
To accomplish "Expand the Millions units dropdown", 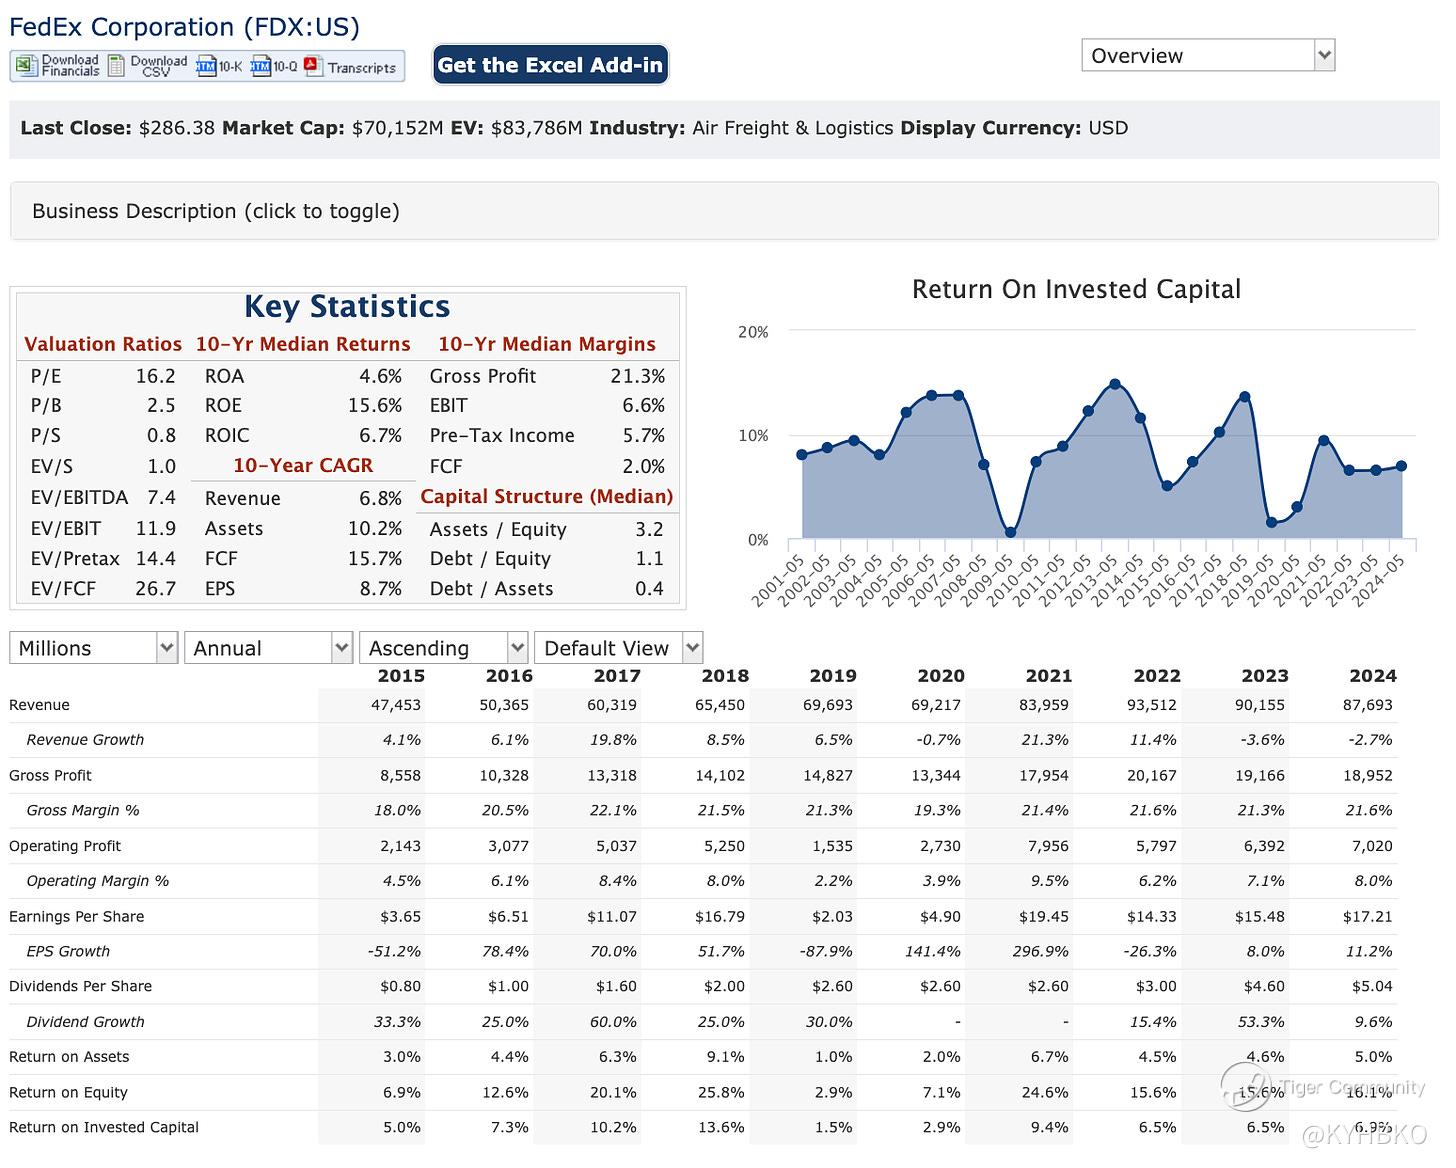I will pyautogui.click(x=94, y=648).
